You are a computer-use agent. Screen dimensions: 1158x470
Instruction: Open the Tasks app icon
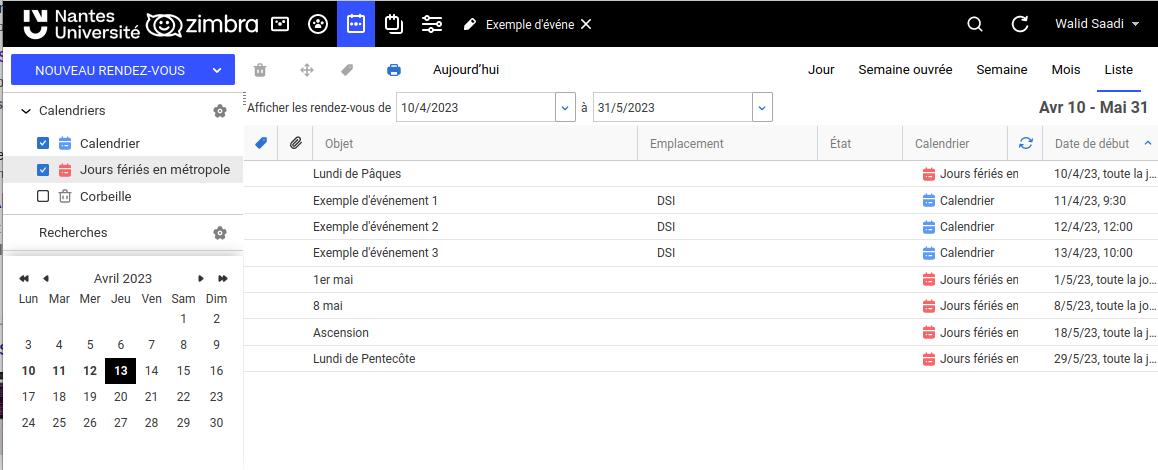(x=393, y=24)
